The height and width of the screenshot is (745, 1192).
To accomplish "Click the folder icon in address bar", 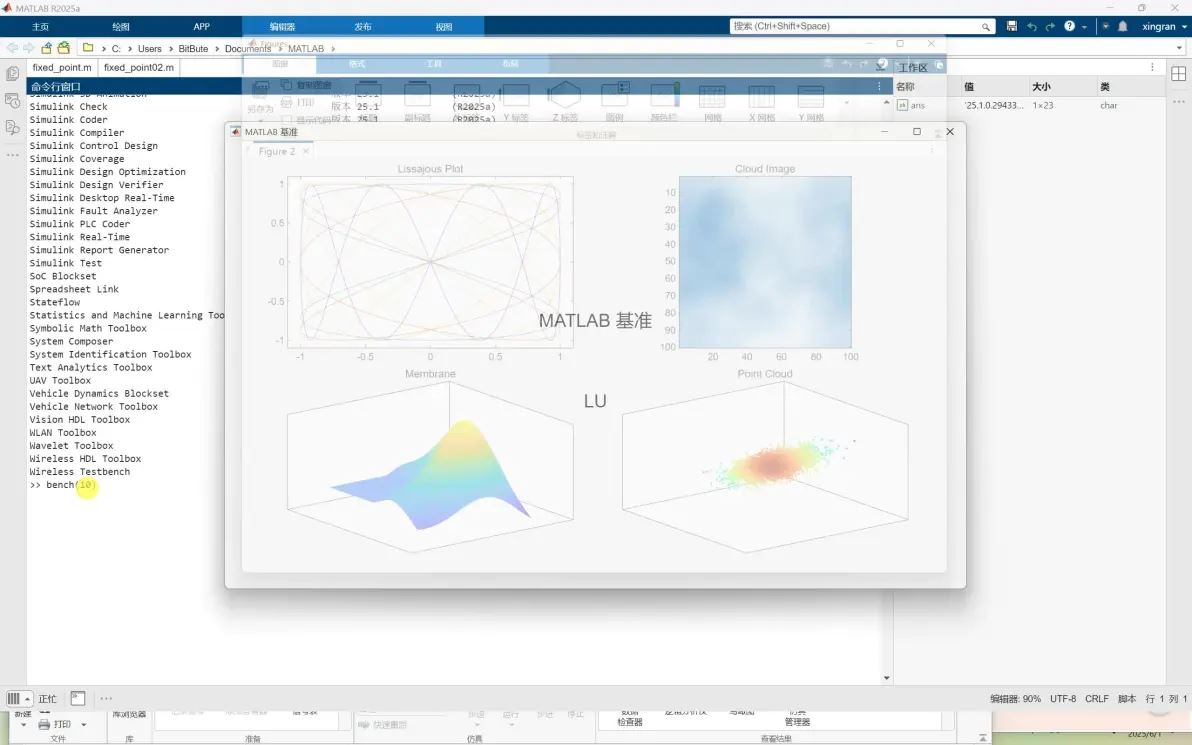I will pyautogui.click(x=88, y=48).
